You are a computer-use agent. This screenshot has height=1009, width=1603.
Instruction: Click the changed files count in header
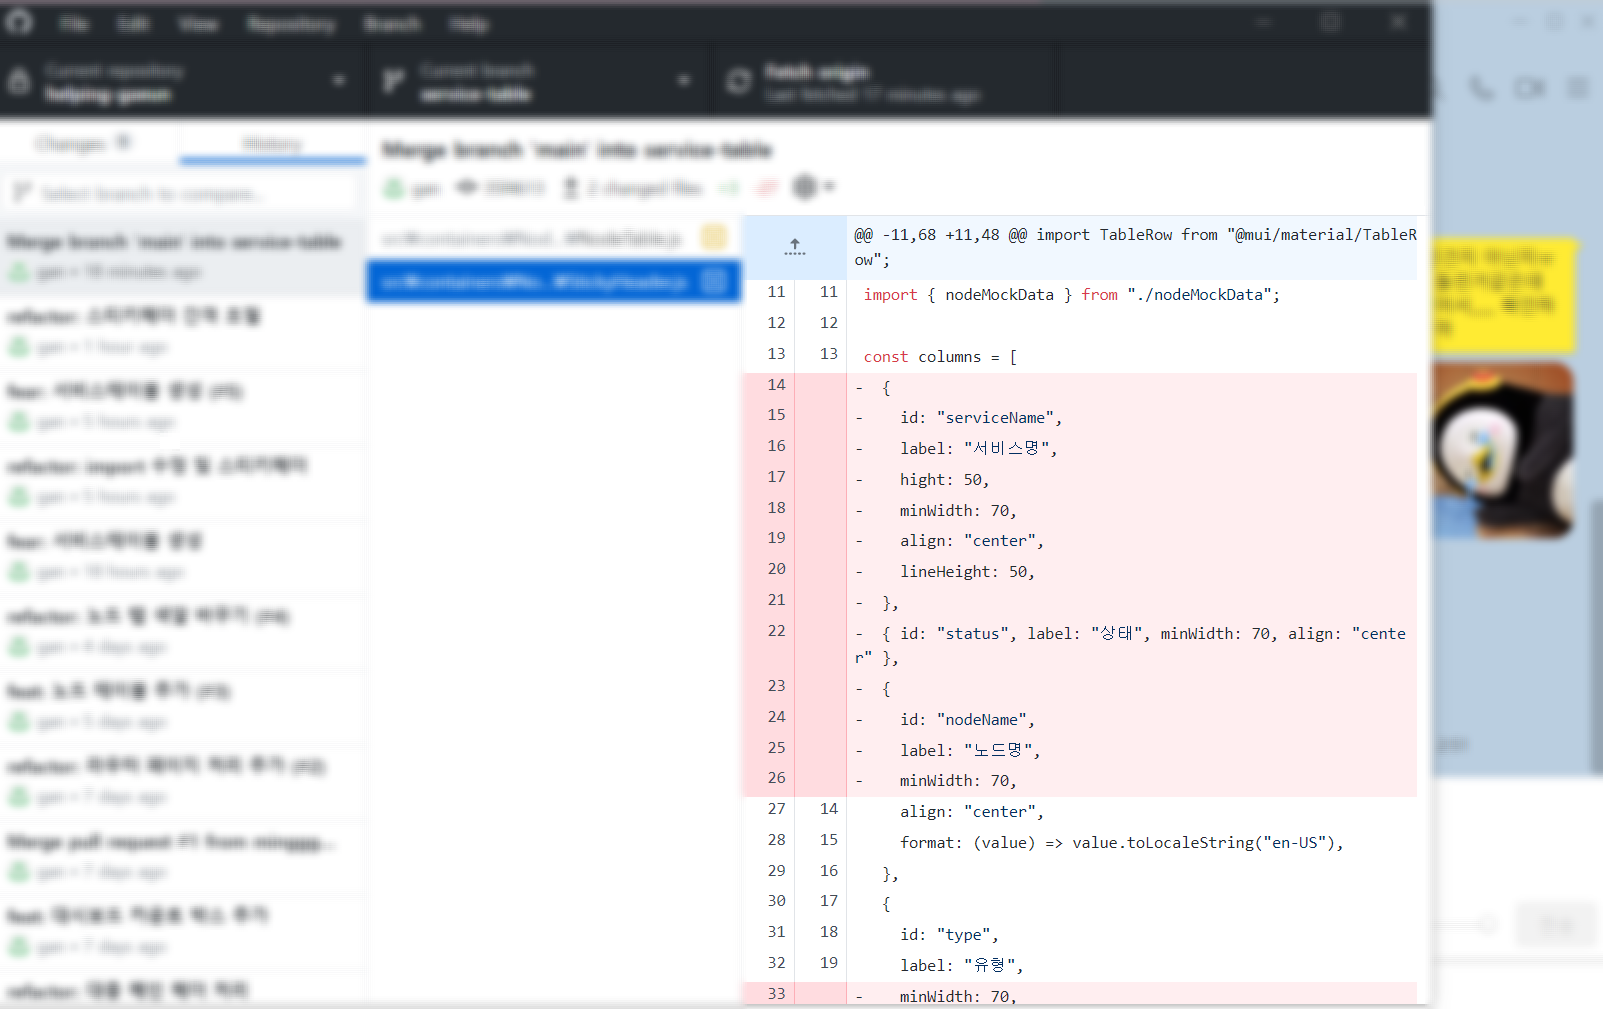(643, 188)
